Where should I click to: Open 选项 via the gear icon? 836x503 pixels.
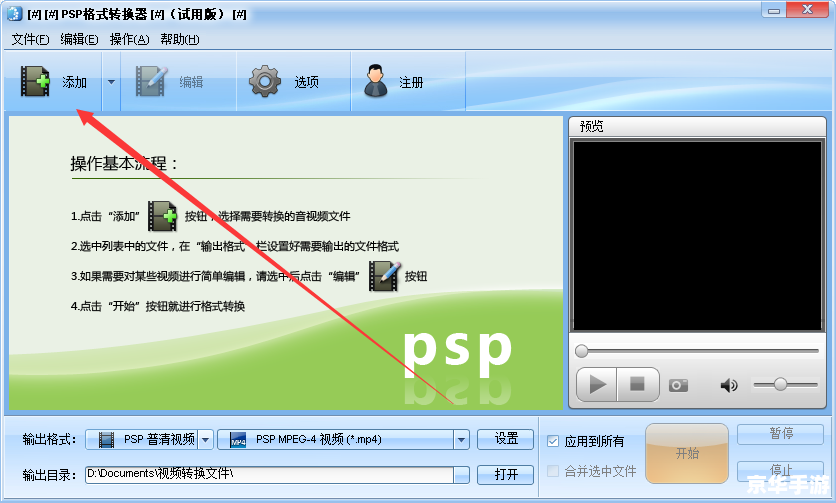264,81
